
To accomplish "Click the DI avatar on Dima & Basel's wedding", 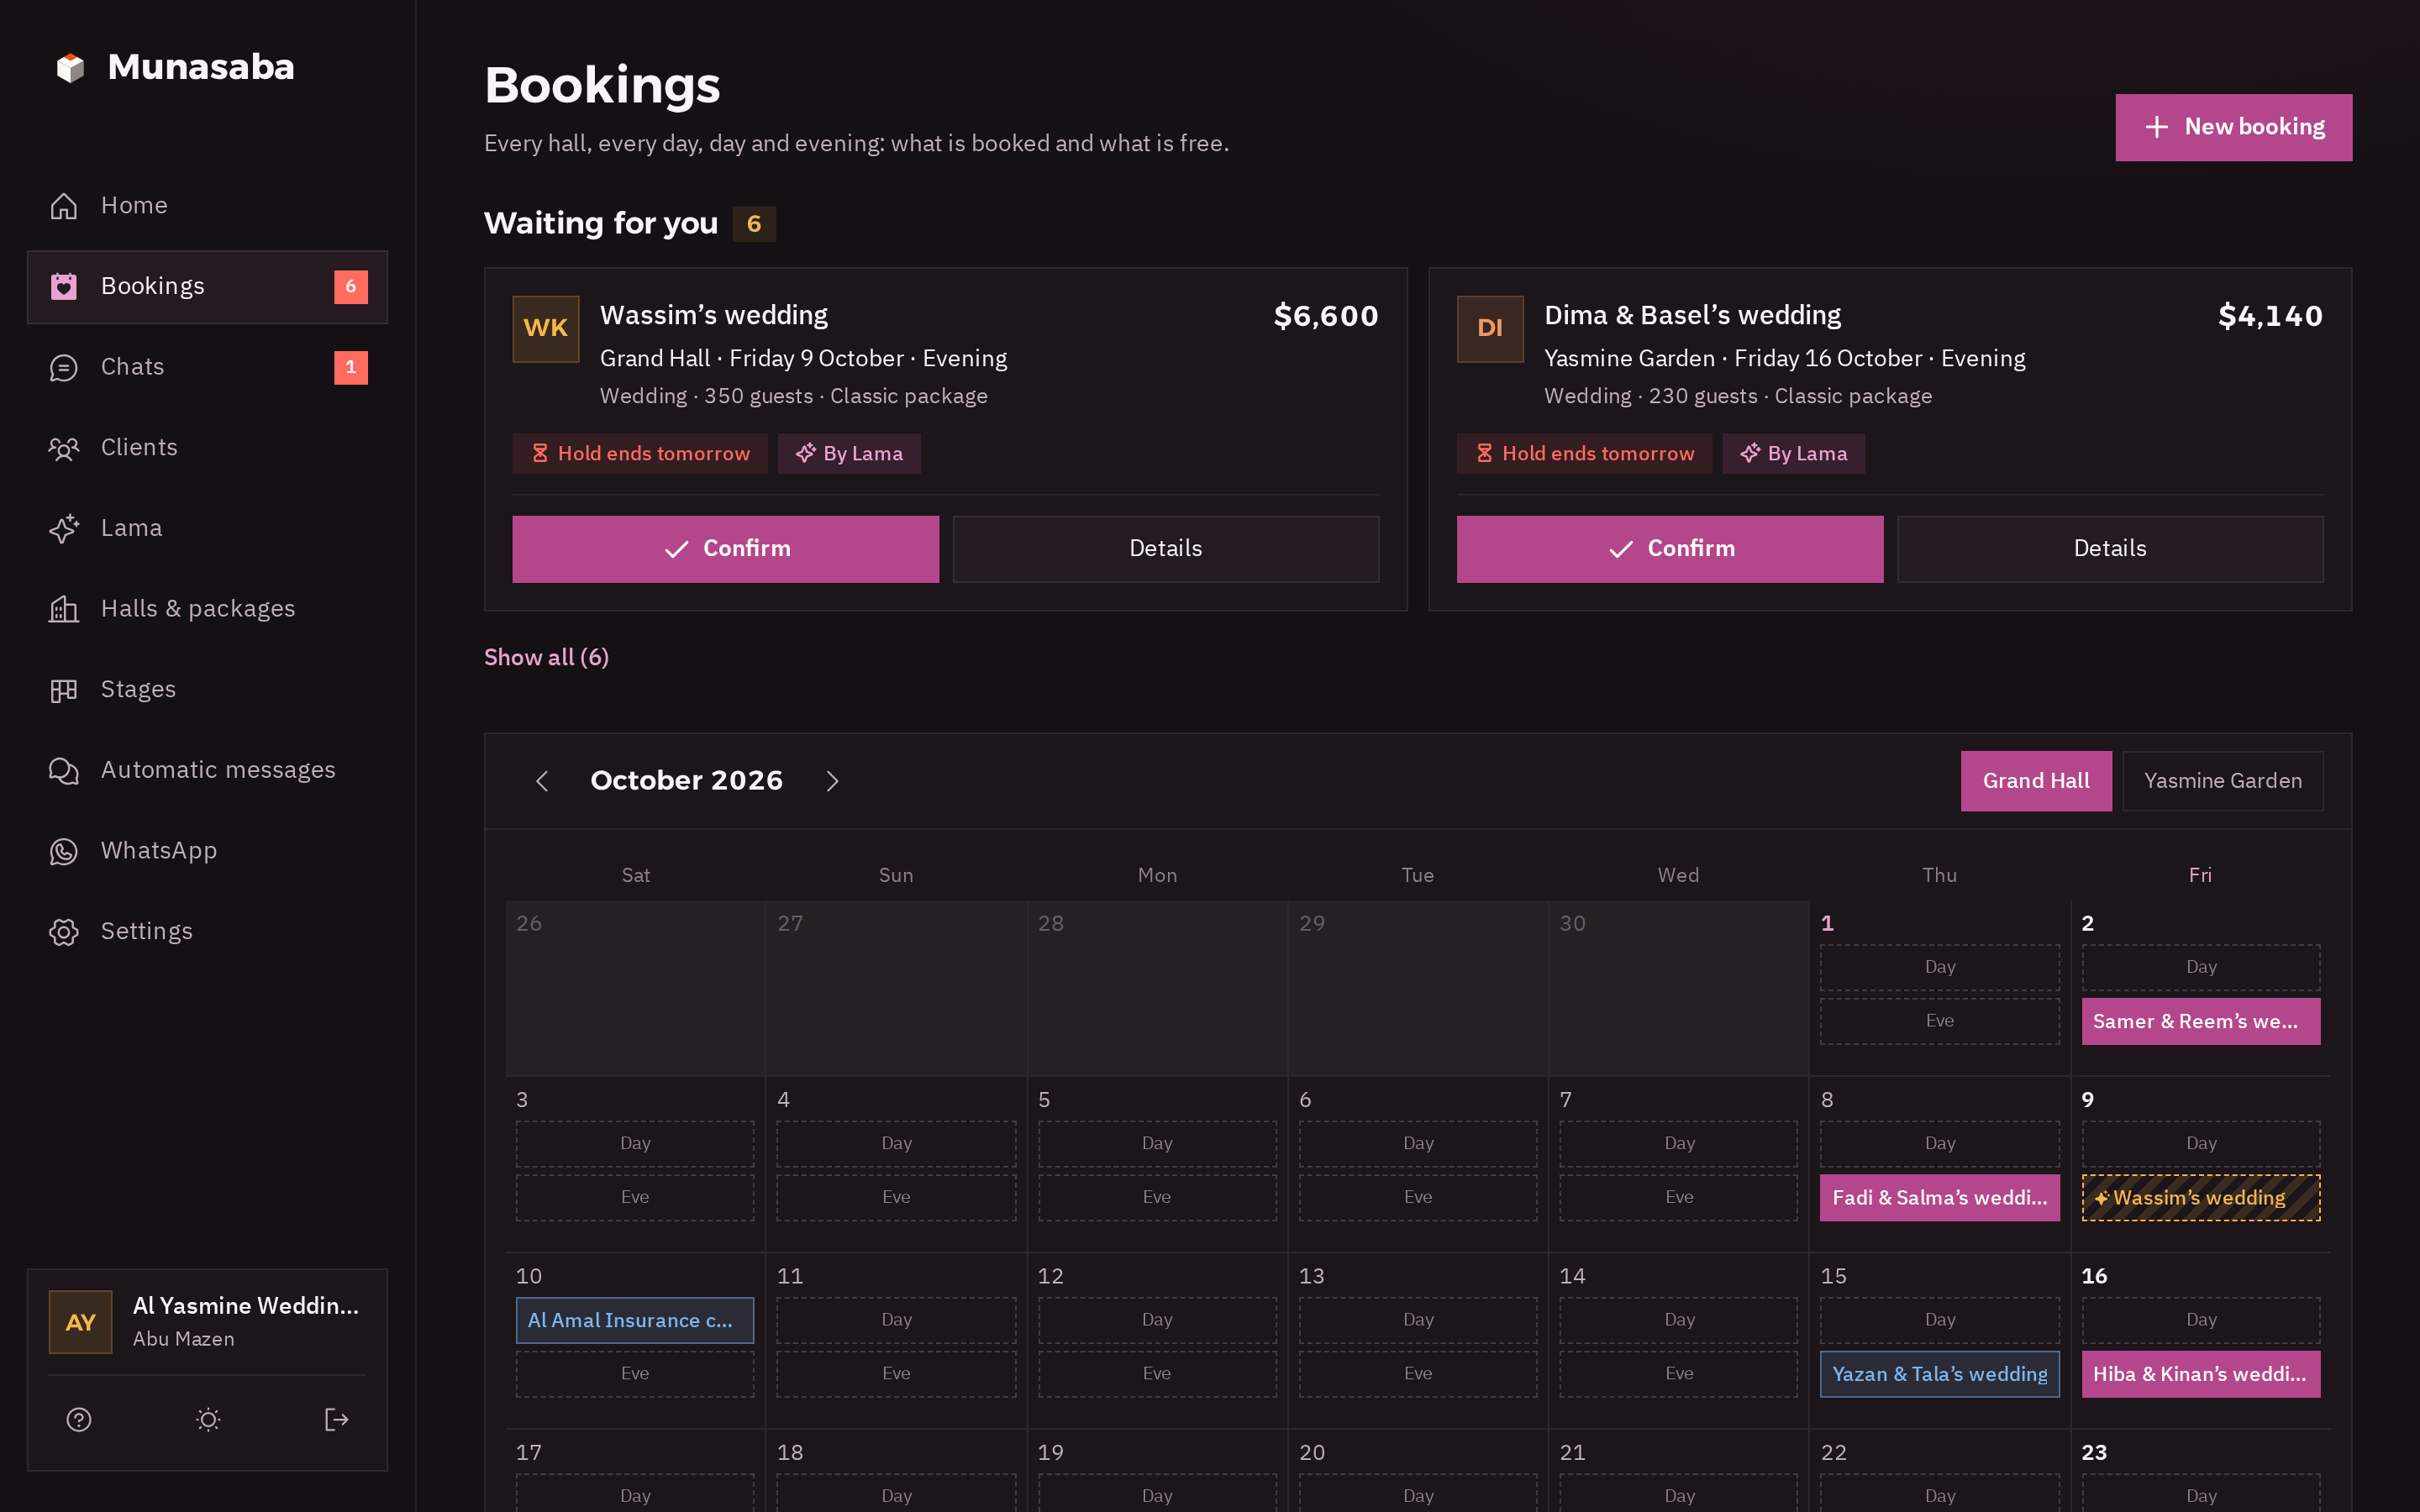I will (x=1490, y=328).
